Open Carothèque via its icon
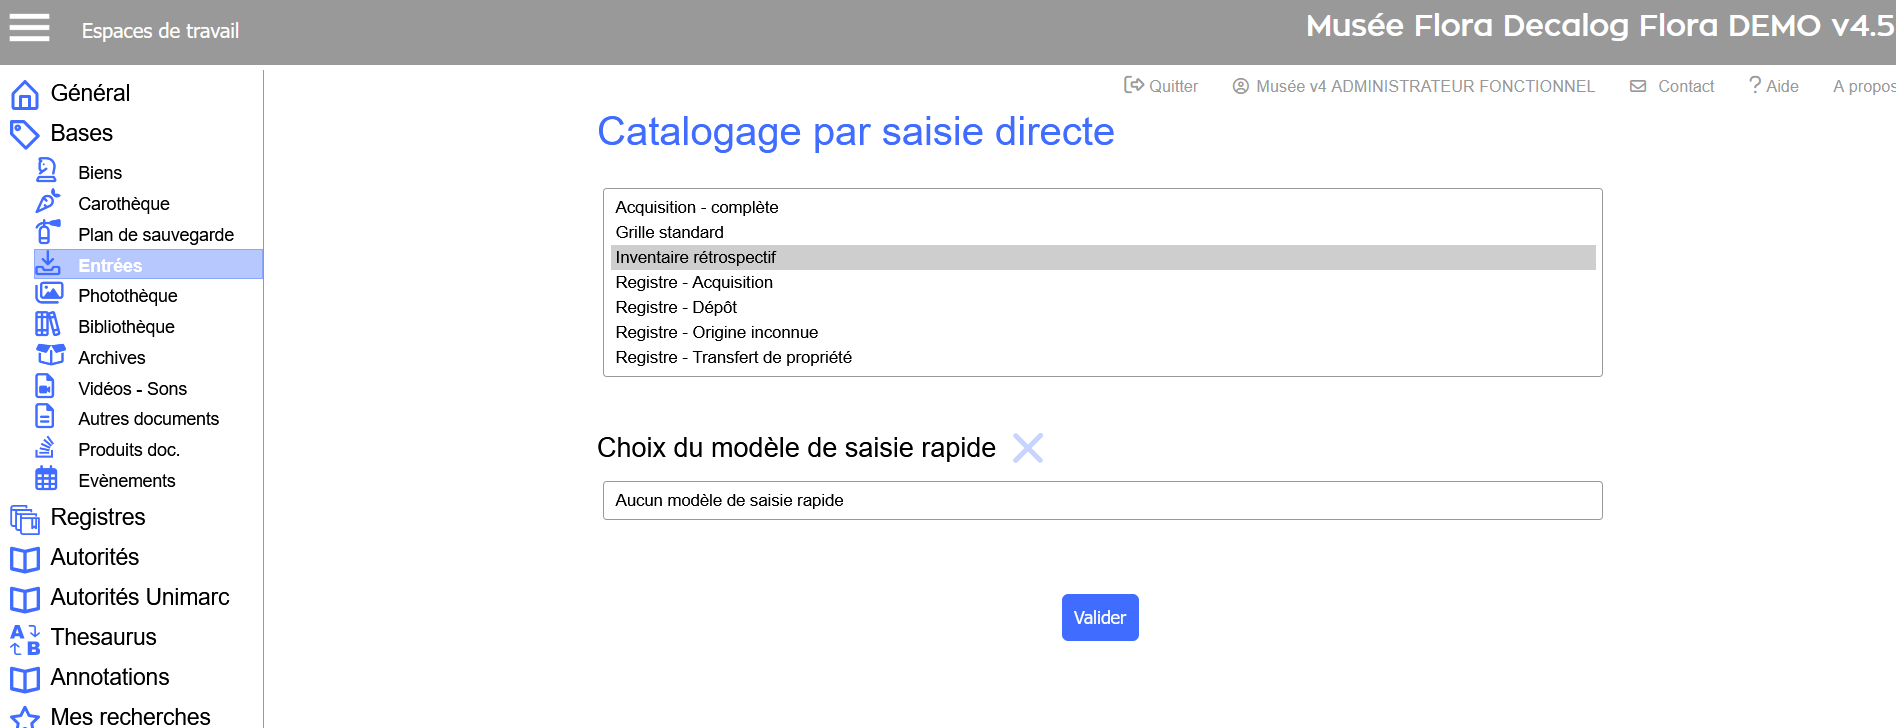Viewport: 1896px width, 728px height. tap(47, 202)
